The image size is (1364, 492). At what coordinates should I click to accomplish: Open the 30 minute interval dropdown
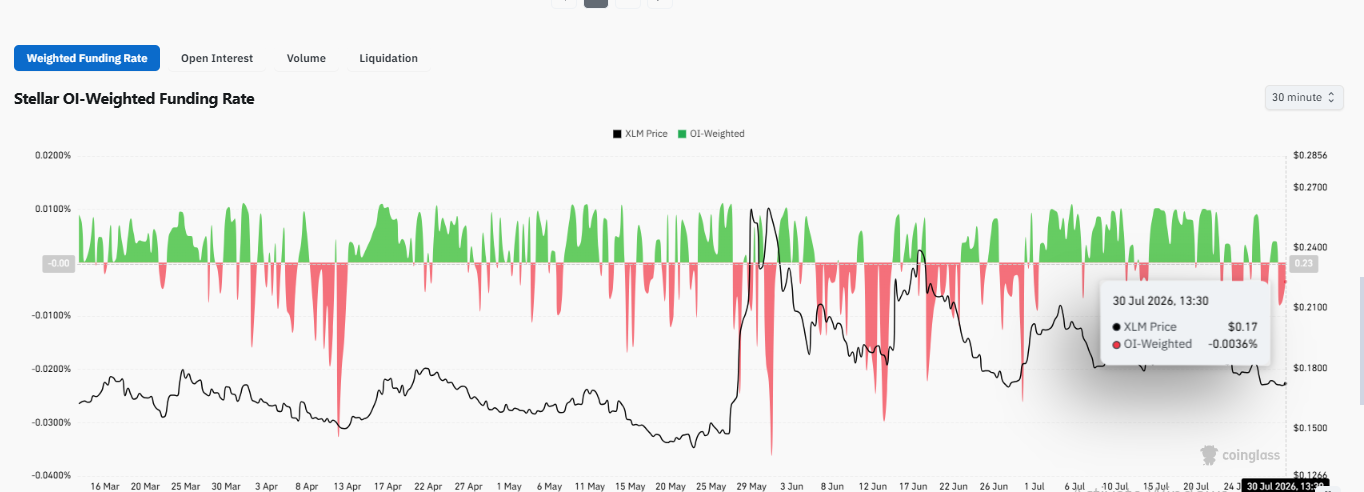pos(1304,97)
